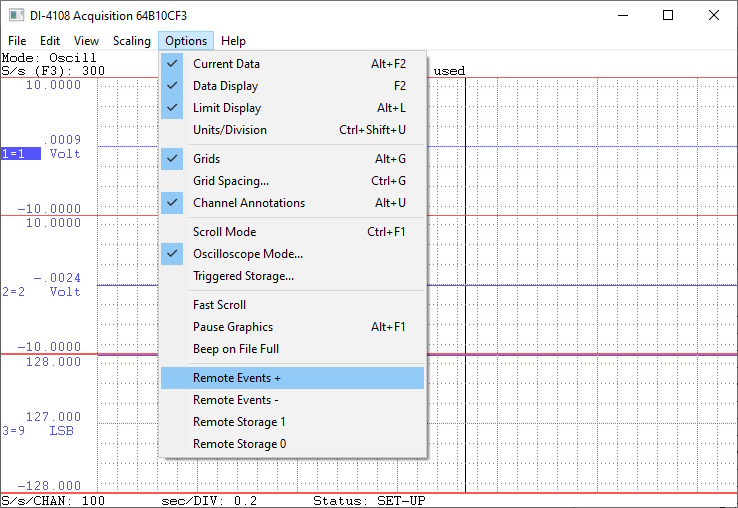Close the DI-4108 Acquisition window
This screenshot has width=738, height=508.
(714, 15)
